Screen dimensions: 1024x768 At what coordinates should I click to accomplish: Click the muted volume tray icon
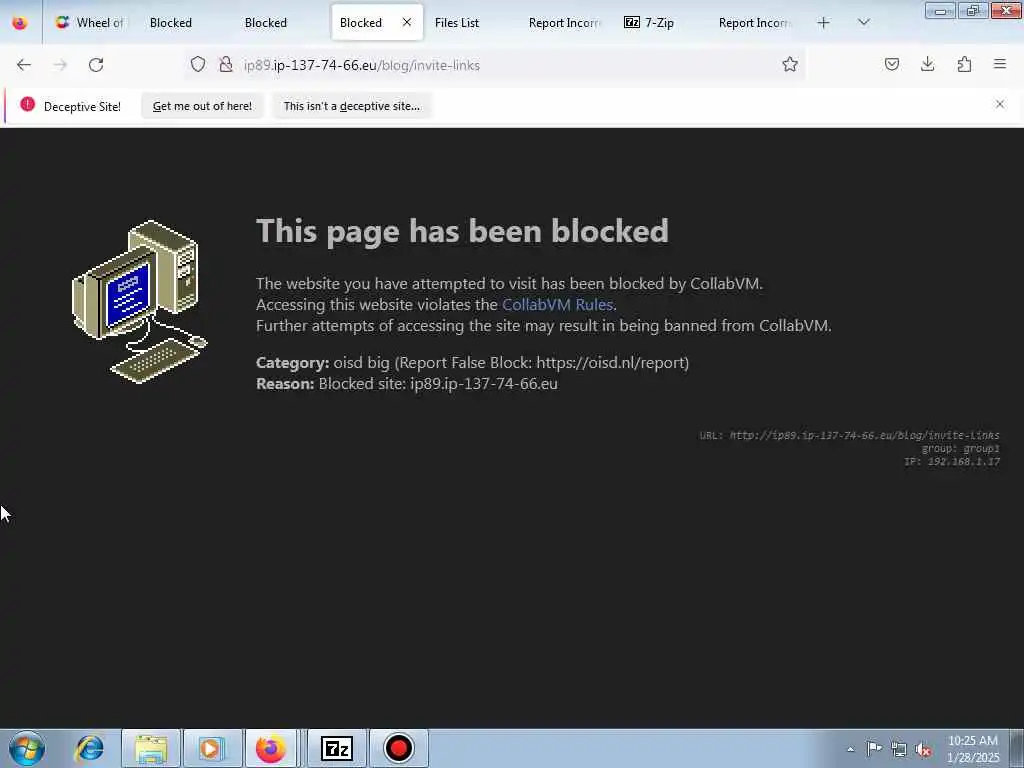[923, 750]
